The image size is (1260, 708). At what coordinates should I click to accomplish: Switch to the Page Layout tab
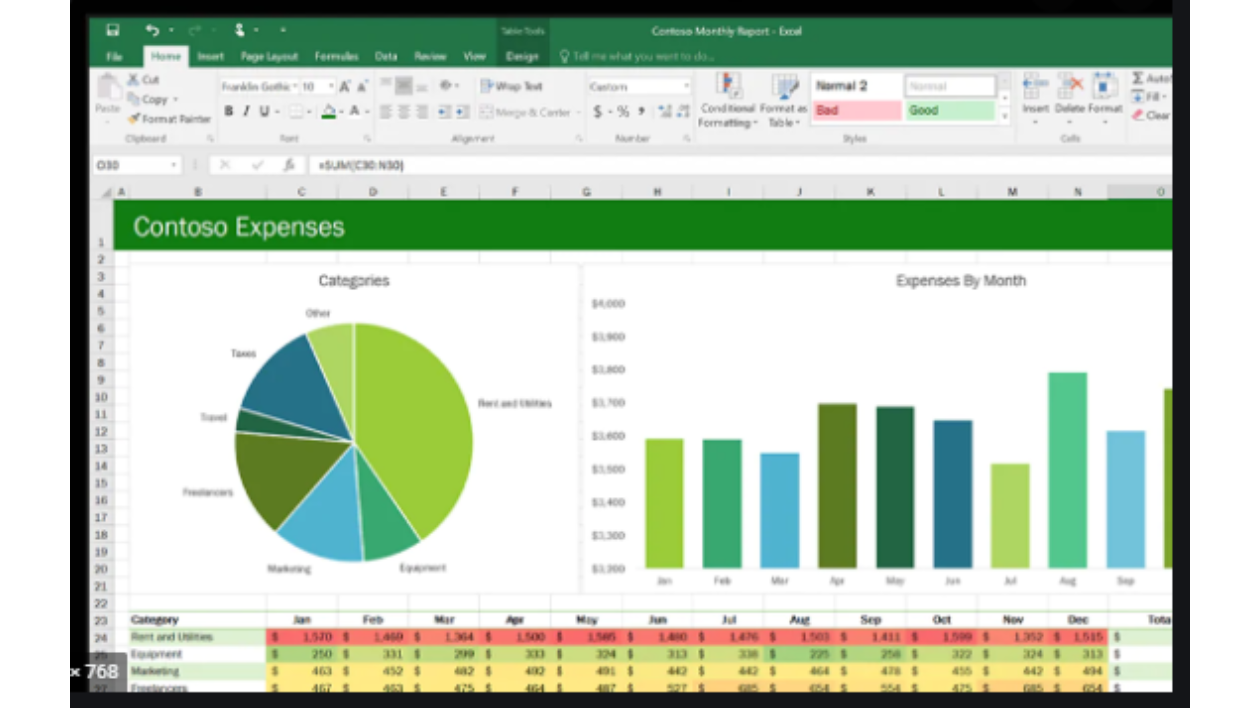pos(269,57)
